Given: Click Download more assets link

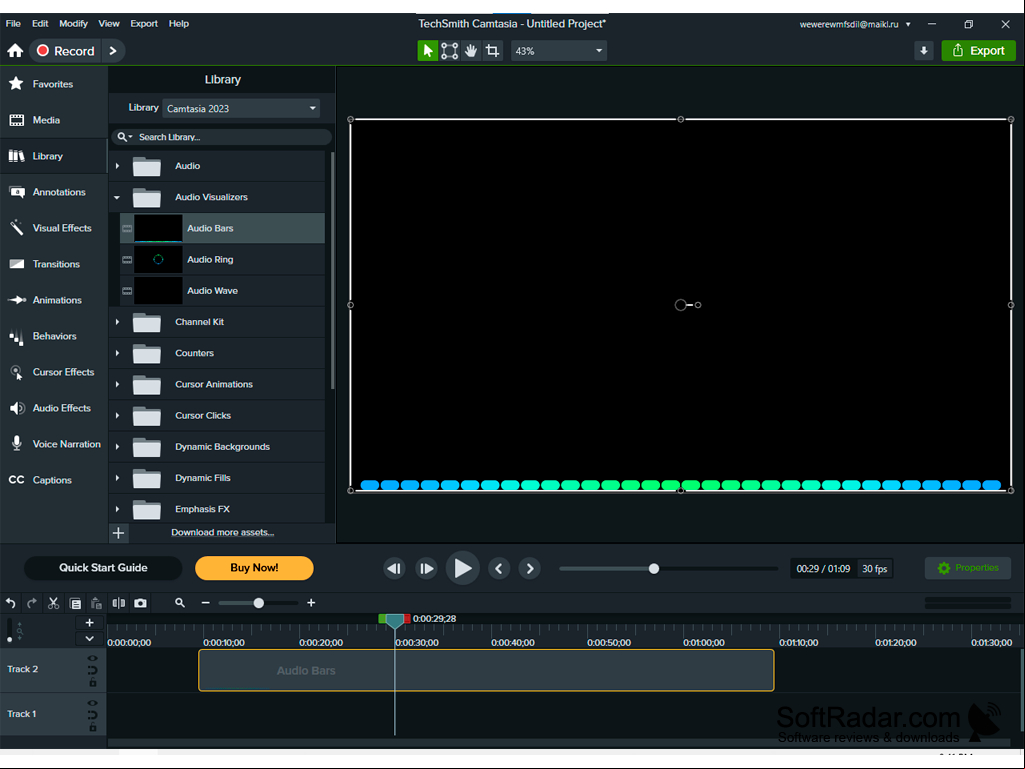Looking at the screenshot, I should point(222,532).
